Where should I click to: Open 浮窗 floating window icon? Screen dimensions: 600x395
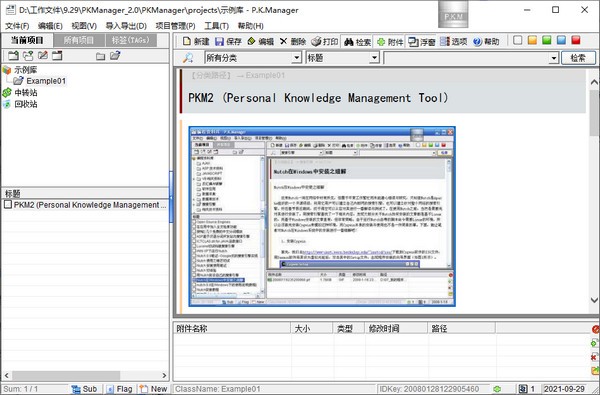pos(413,42)
